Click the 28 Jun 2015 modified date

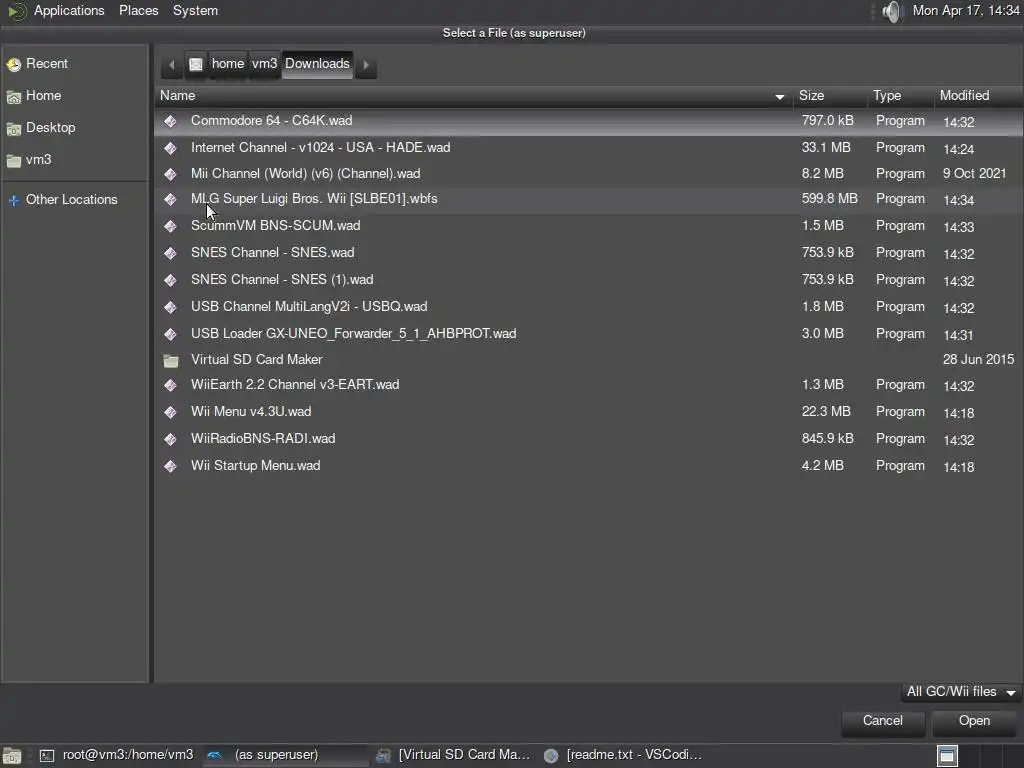point(978,360)
